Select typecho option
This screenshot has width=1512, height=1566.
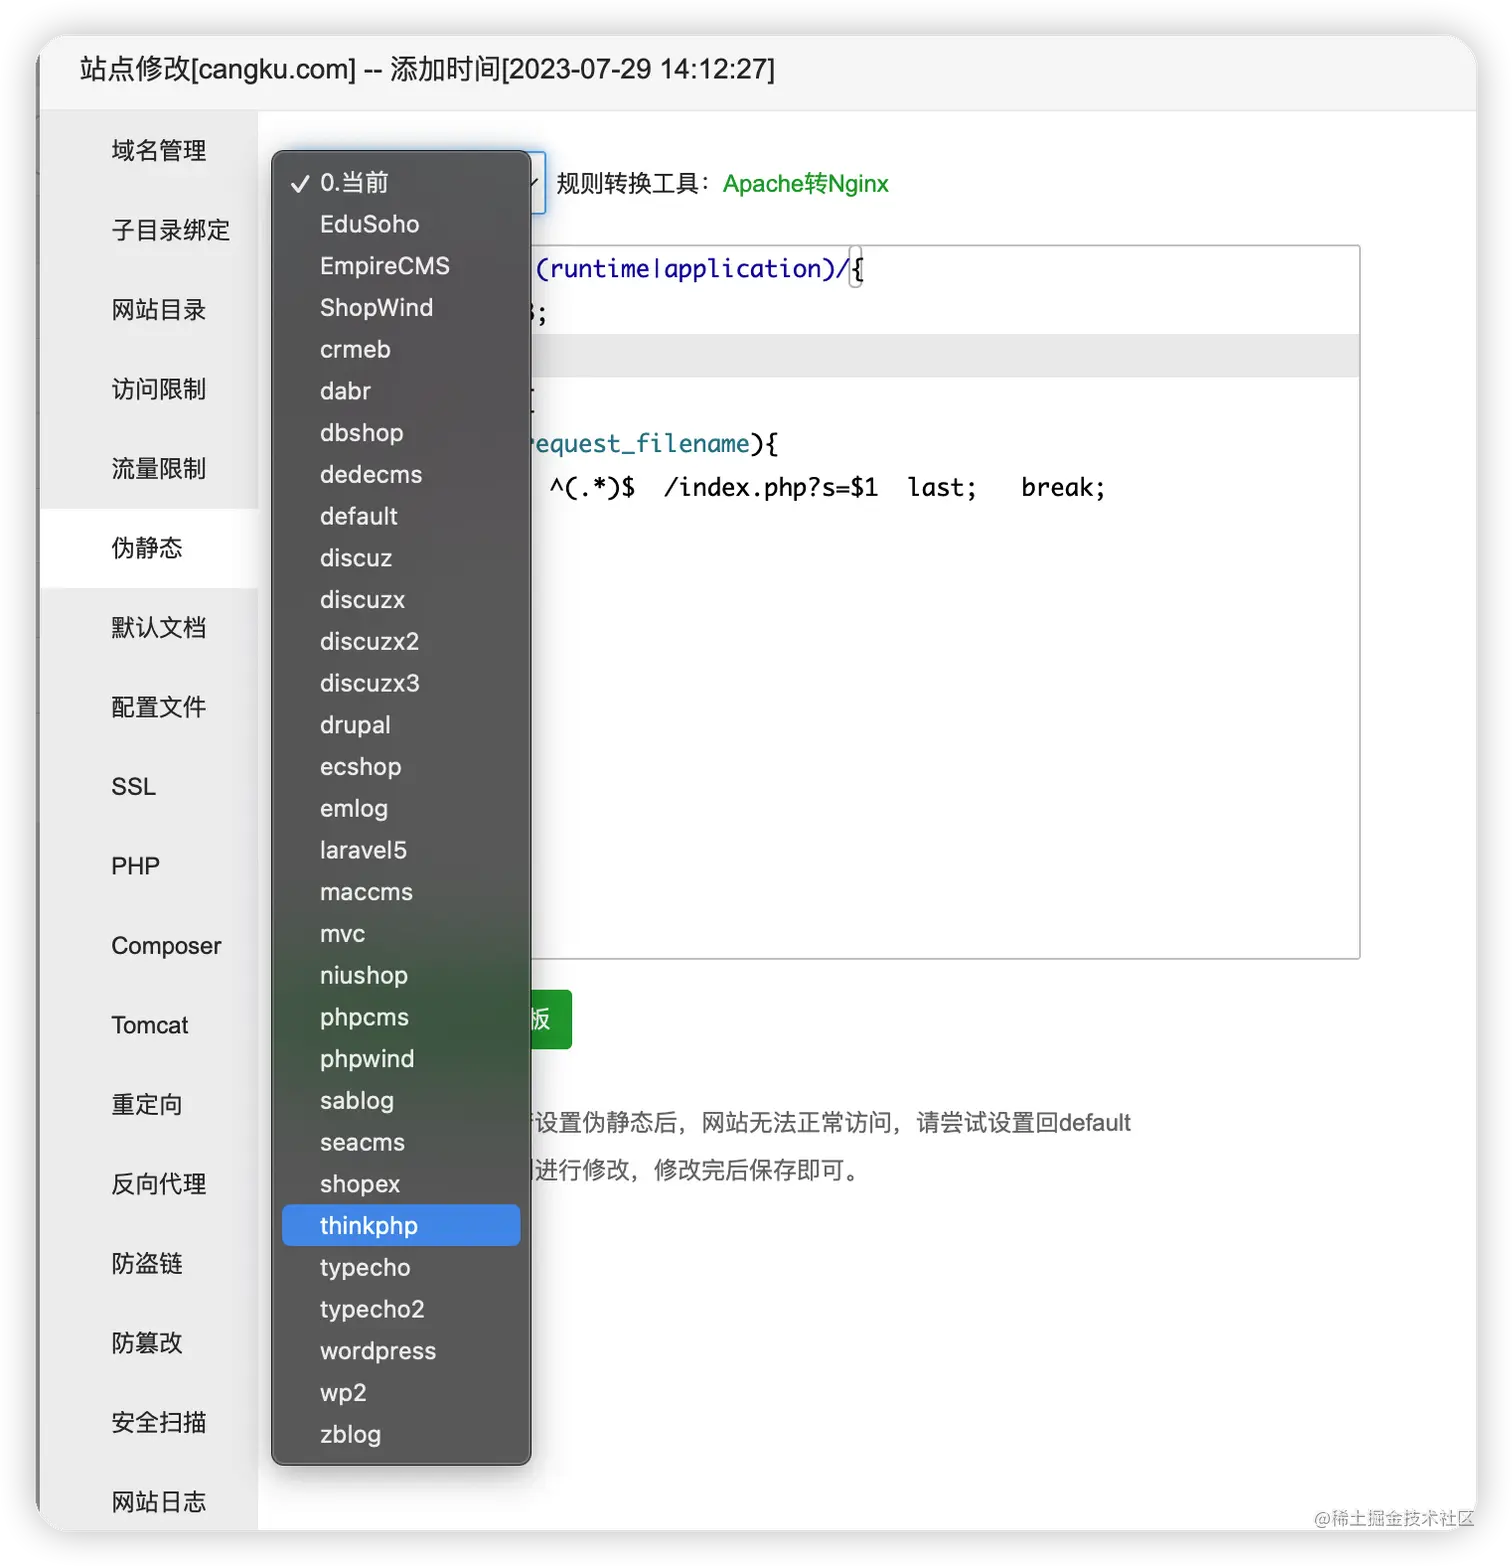401,1267
